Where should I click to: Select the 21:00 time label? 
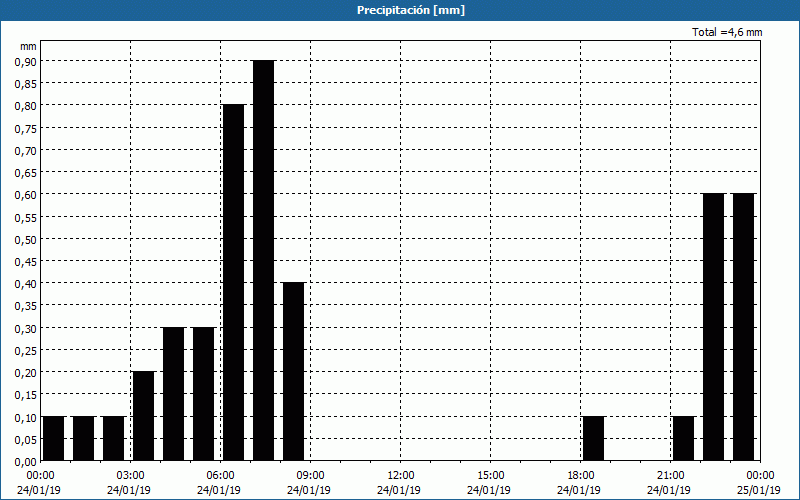click(670, 476)
